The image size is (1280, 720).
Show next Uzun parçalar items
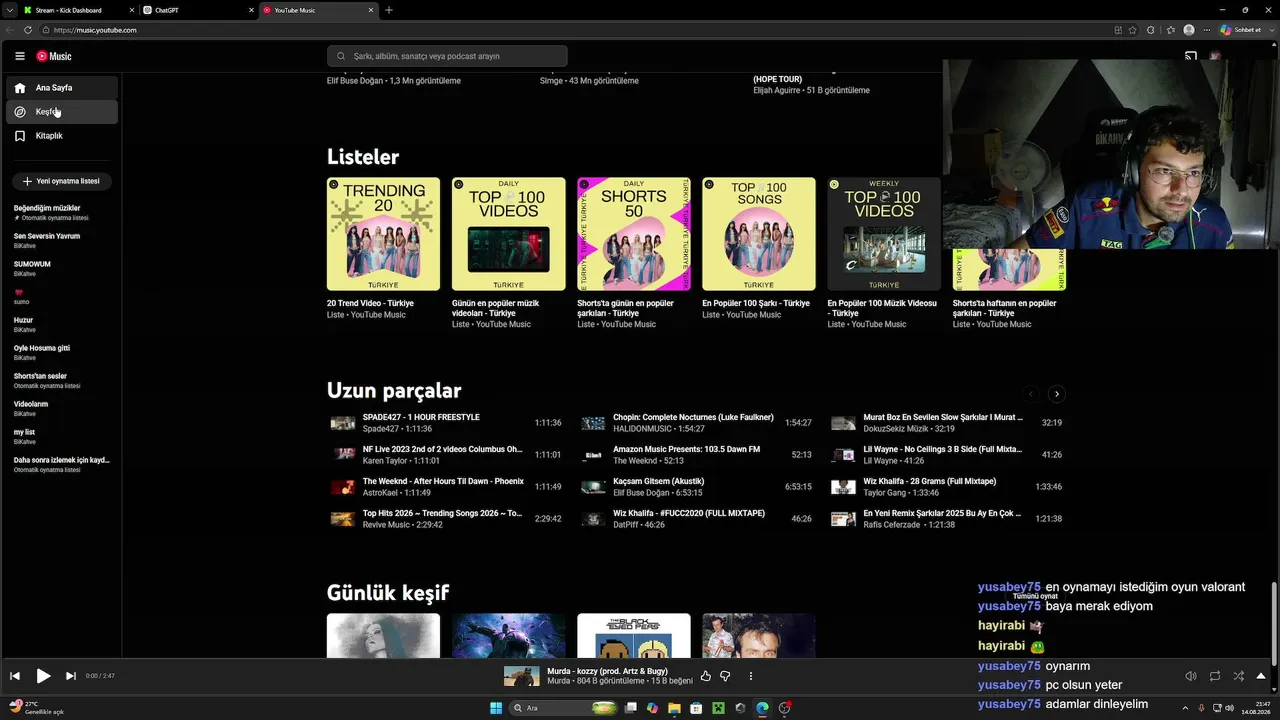(1056, 394)
